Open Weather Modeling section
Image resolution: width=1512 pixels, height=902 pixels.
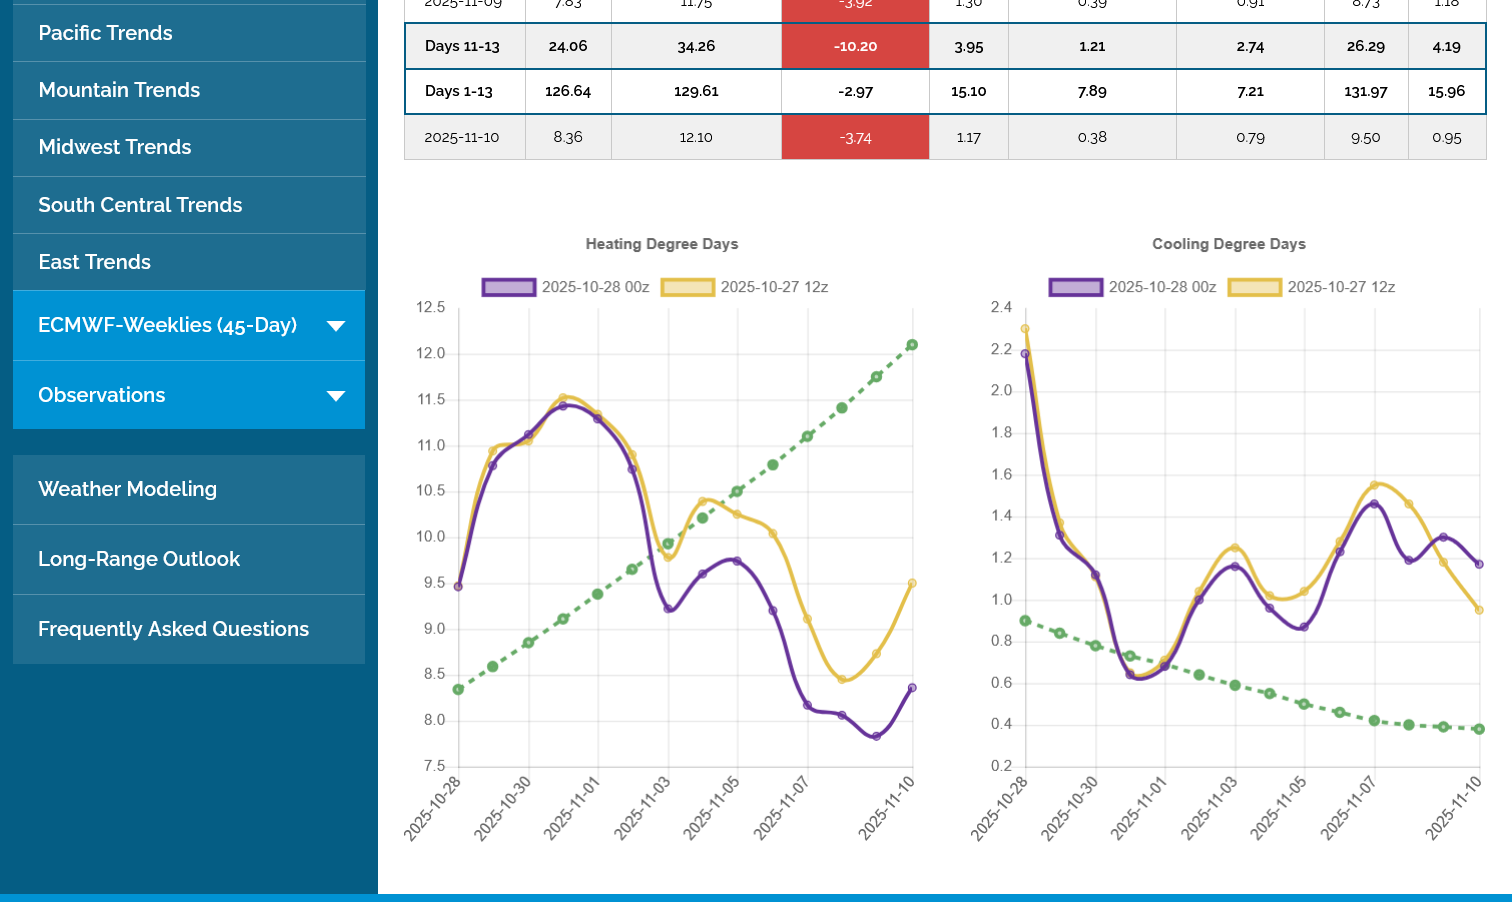point(127,489)
